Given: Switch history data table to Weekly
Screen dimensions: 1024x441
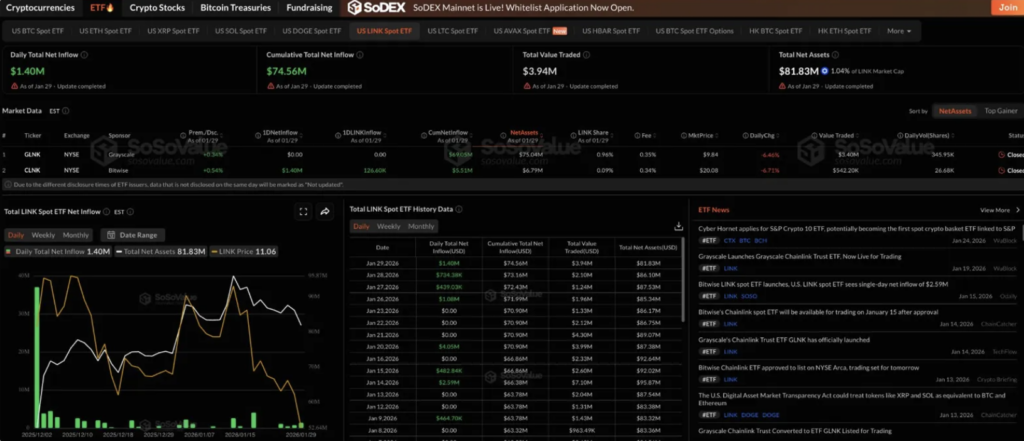Looking at the screenshot, I should tap(389, 226).
